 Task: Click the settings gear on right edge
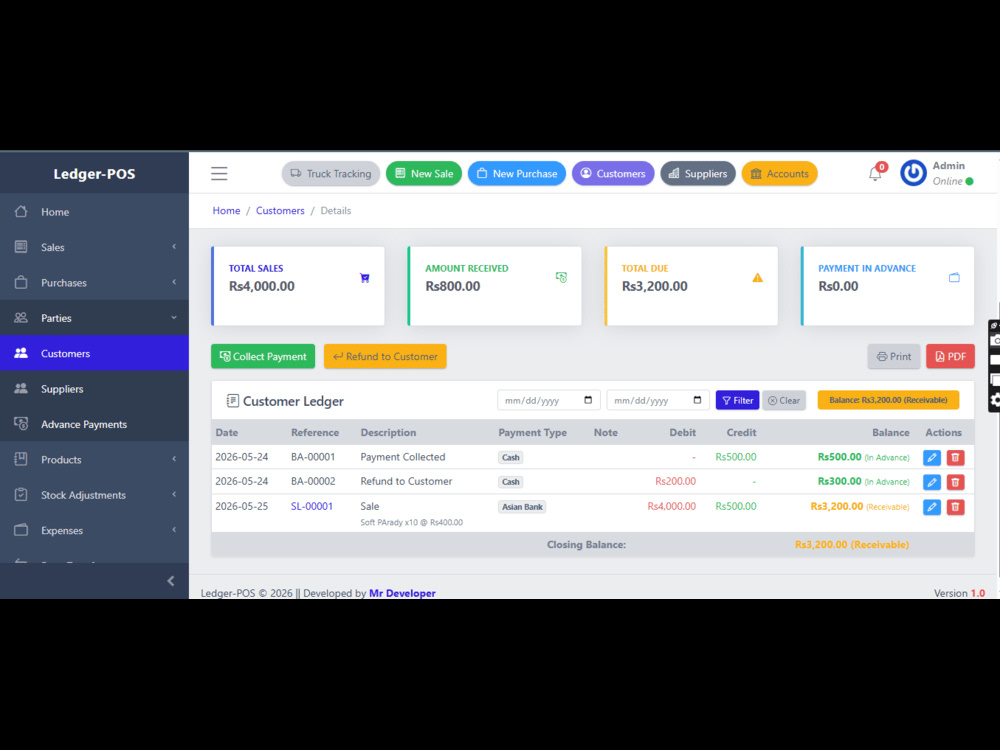(994, 400)
